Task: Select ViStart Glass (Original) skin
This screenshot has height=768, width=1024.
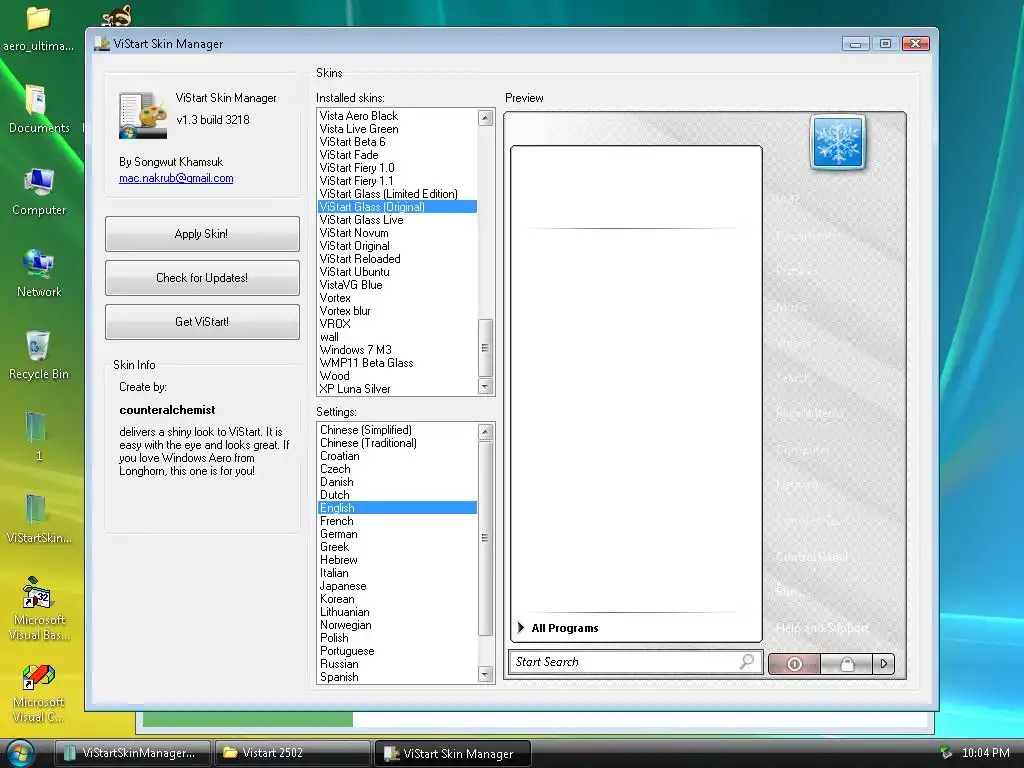Action: (398, 207)
